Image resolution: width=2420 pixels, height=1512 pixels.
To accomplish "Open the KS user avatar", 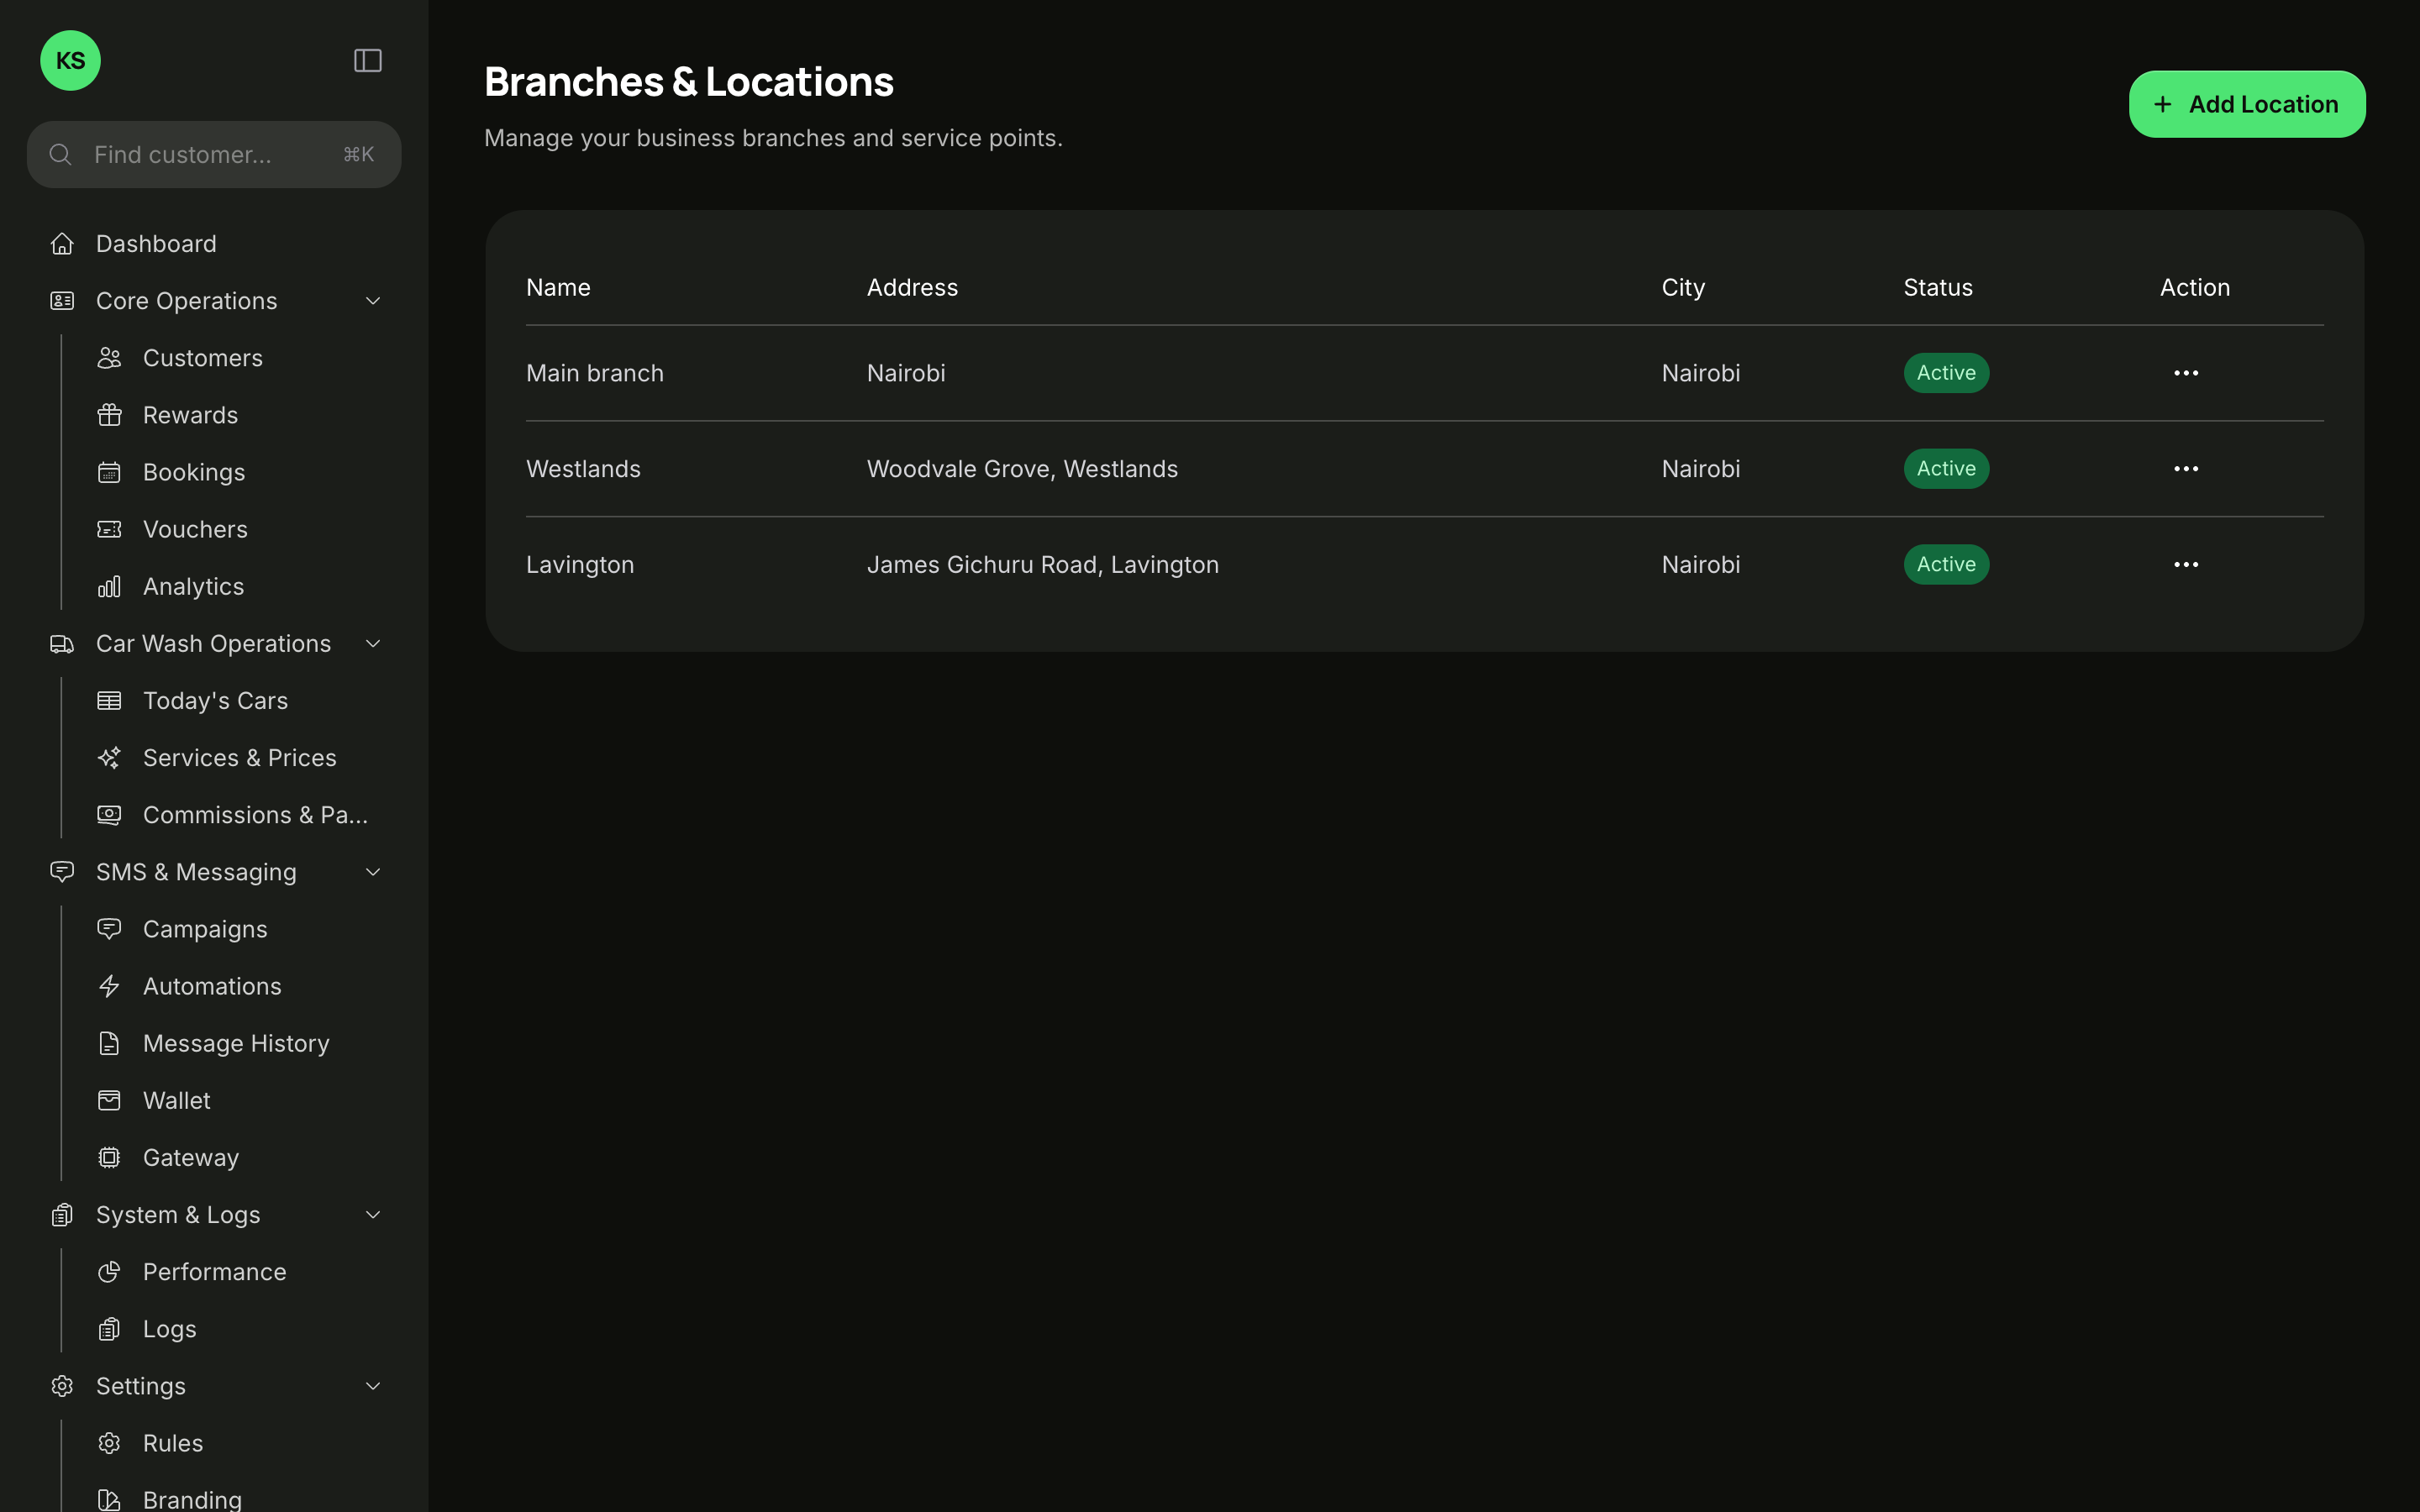I will (x=70, y=61).
